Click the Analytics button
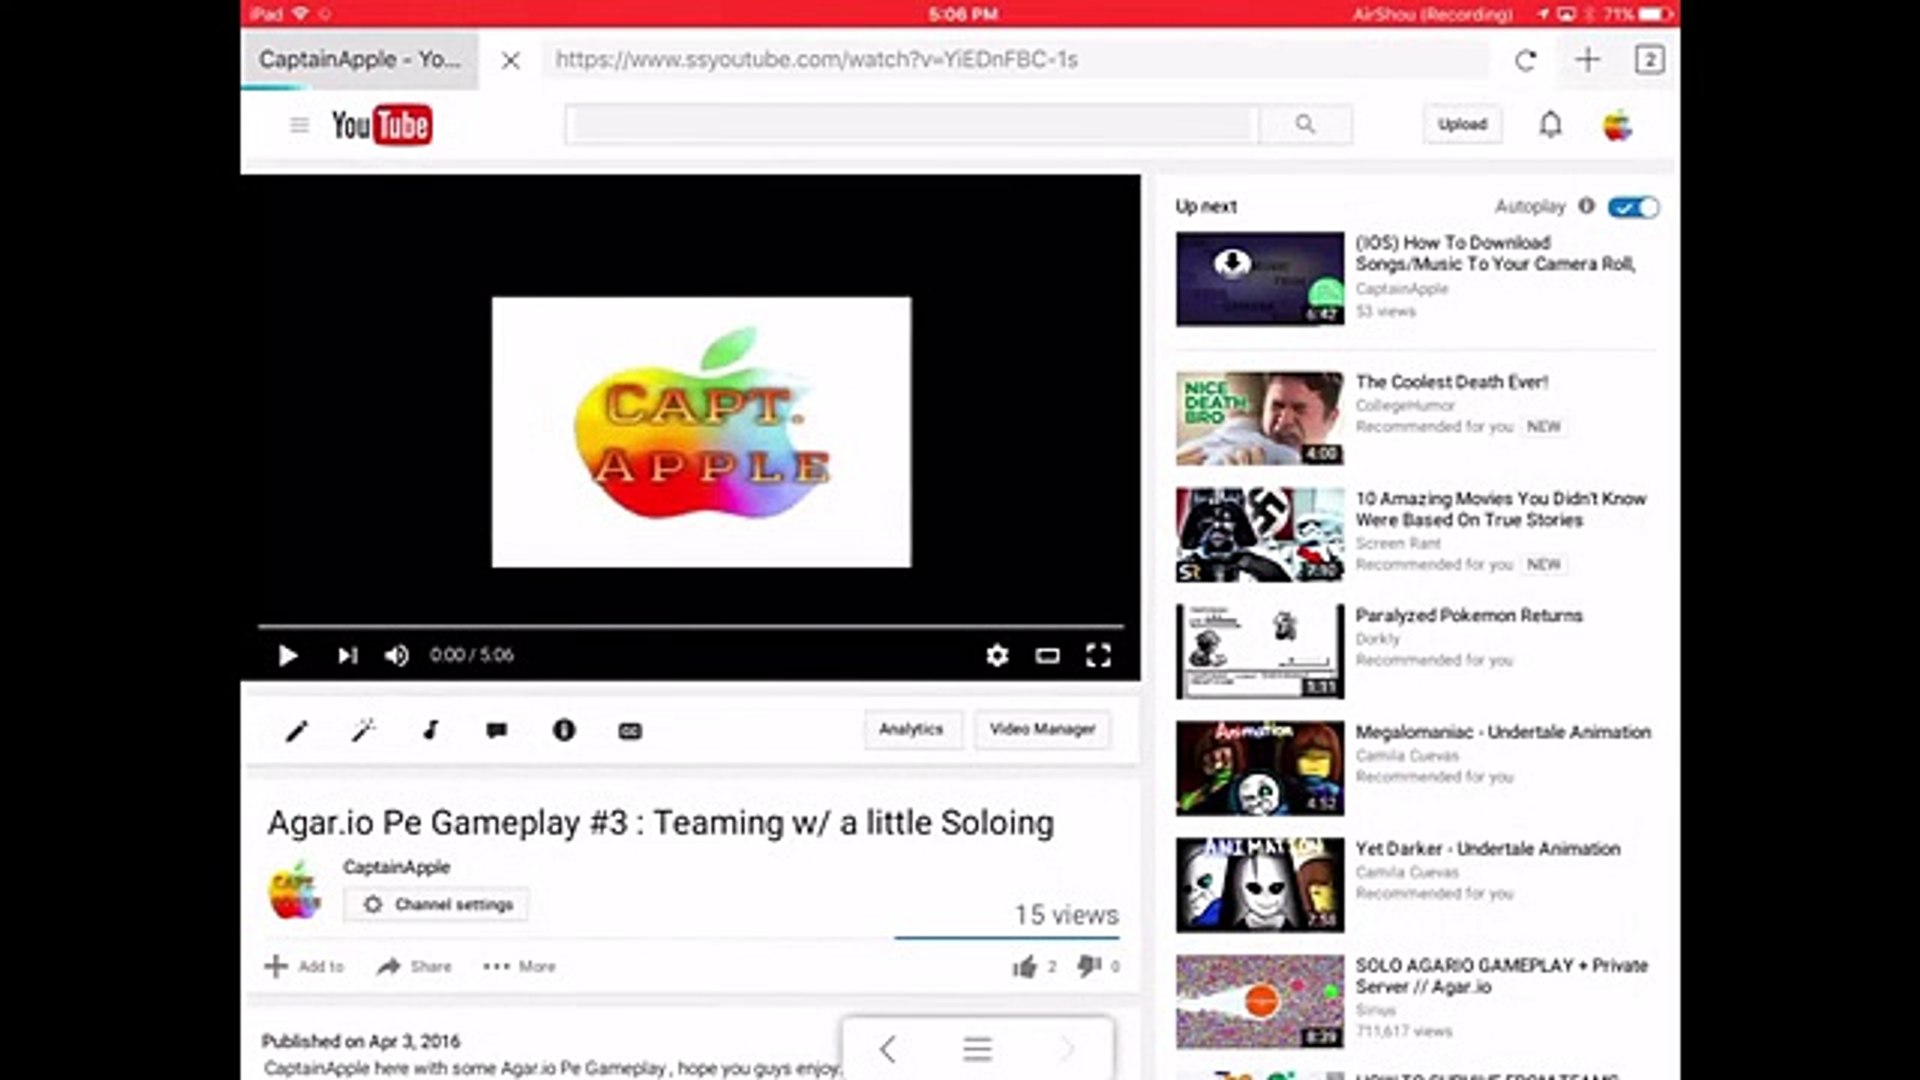This screenshot has height=1080, width=1920. coord(911,729)
